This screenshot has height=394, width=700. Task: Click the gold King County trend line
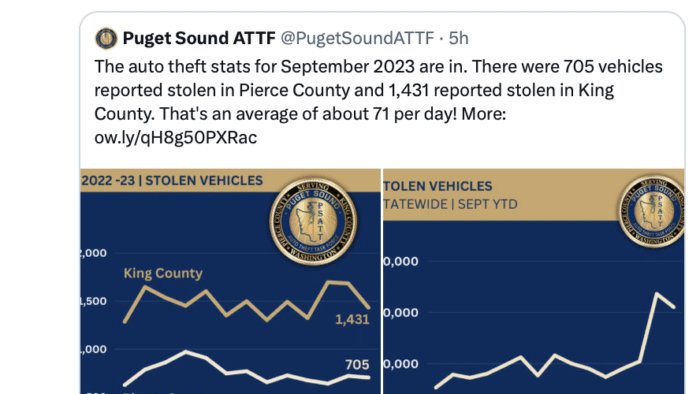coord(246,302)
